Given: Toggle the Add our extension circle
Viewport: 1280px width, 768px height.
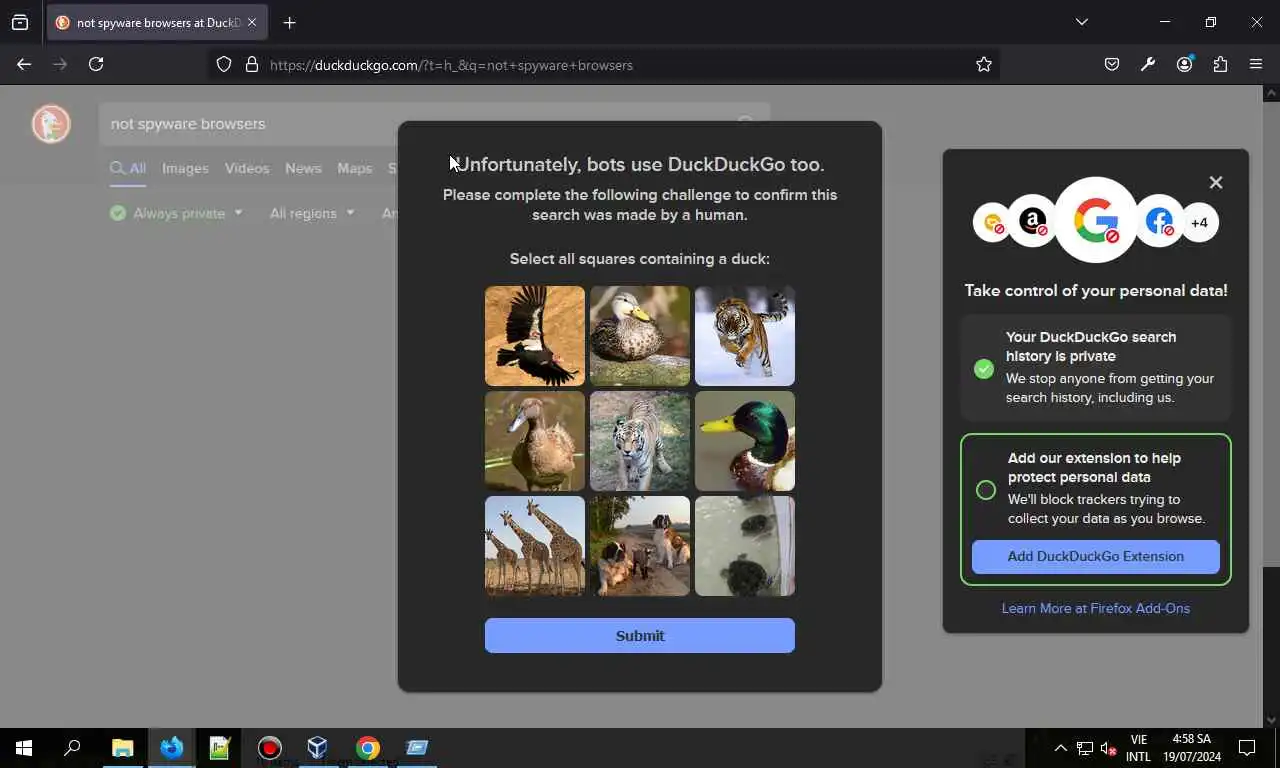Looking at the screenshot, I should coord(986,490).
